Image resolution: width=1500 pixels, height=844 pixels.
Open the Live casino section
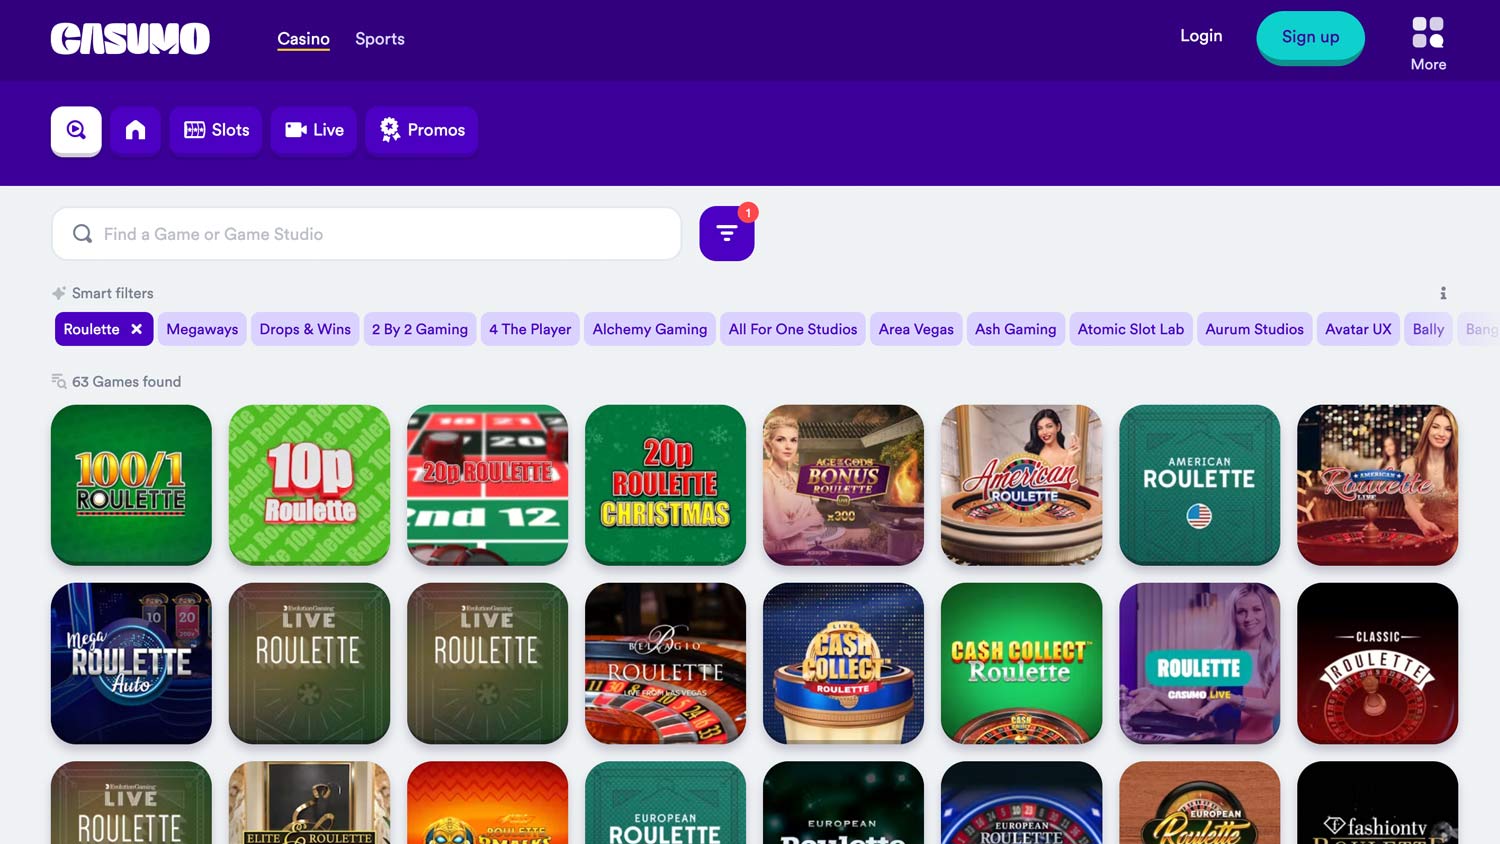(314, 130)
